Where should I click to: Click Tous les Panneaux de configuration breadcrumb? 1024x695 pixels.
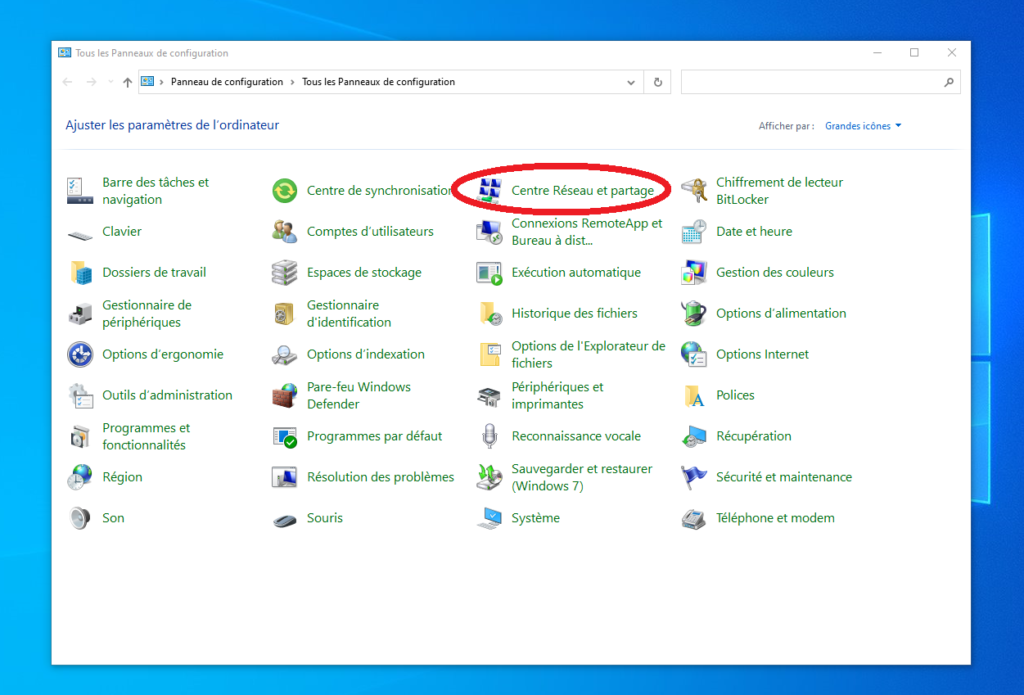coord(378,82)
